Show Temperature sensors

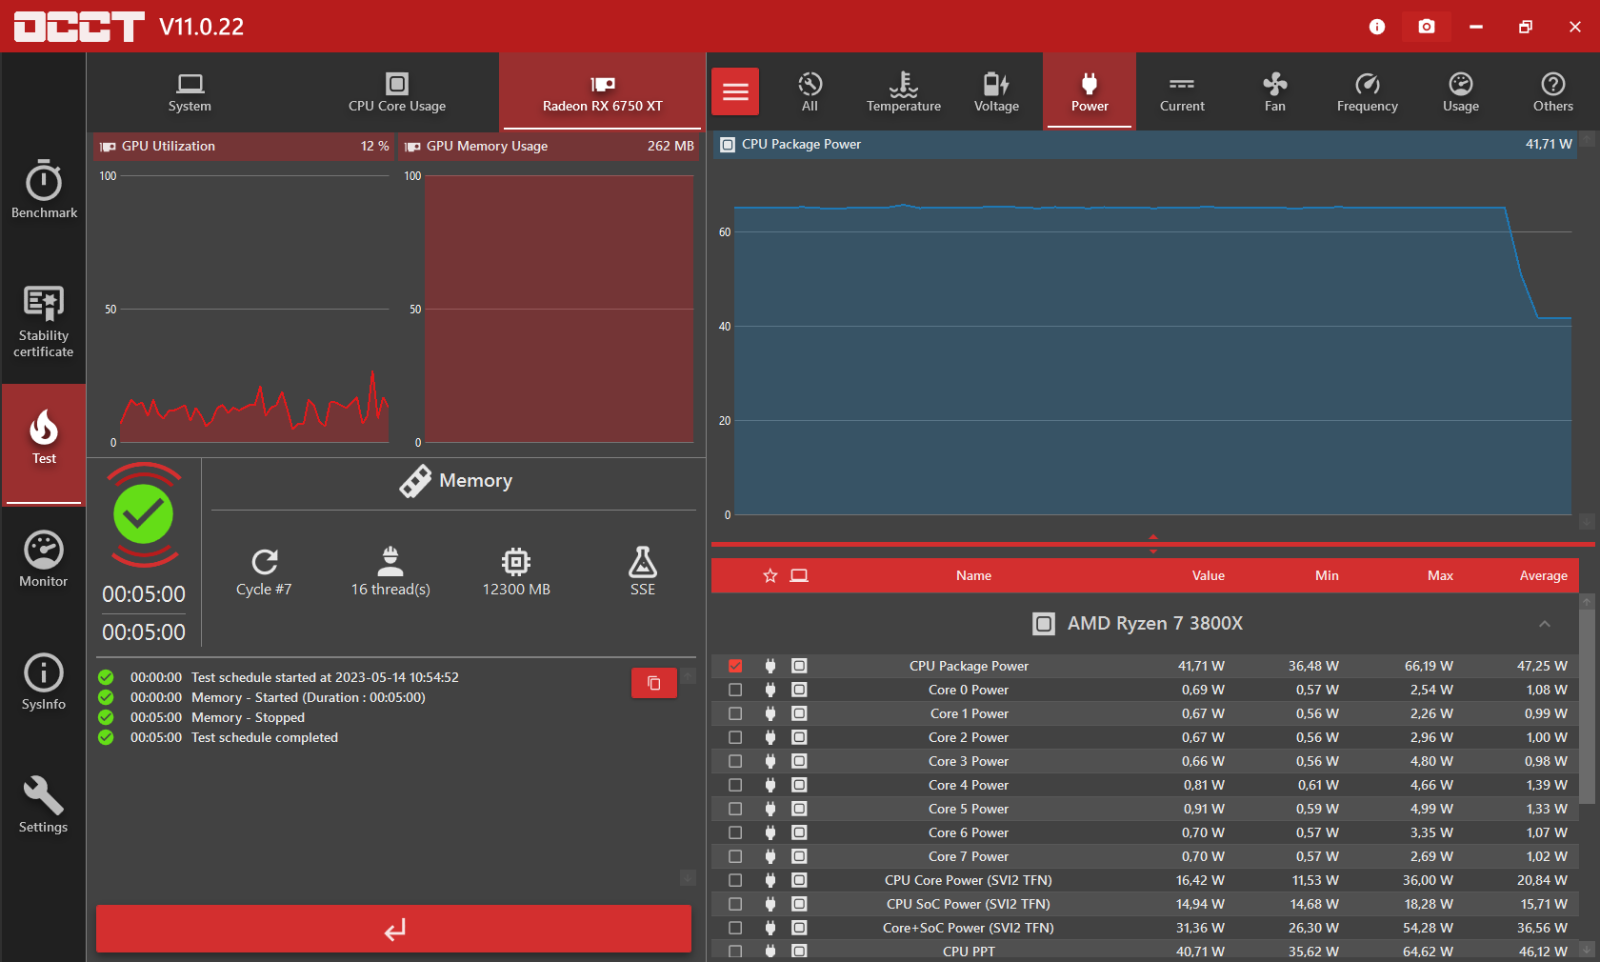tap(903, 92)
